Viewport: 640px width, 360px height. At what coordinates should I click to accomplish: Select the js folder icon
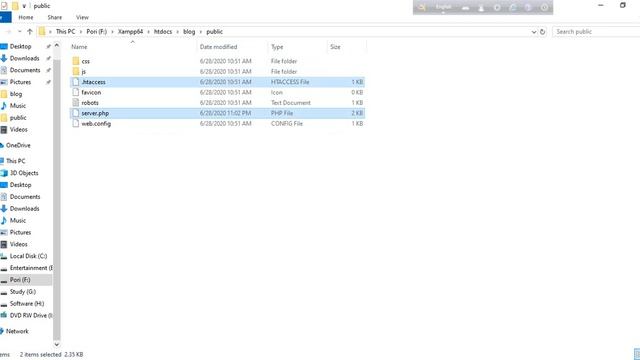pyautogui.click(x=76, y=71)
